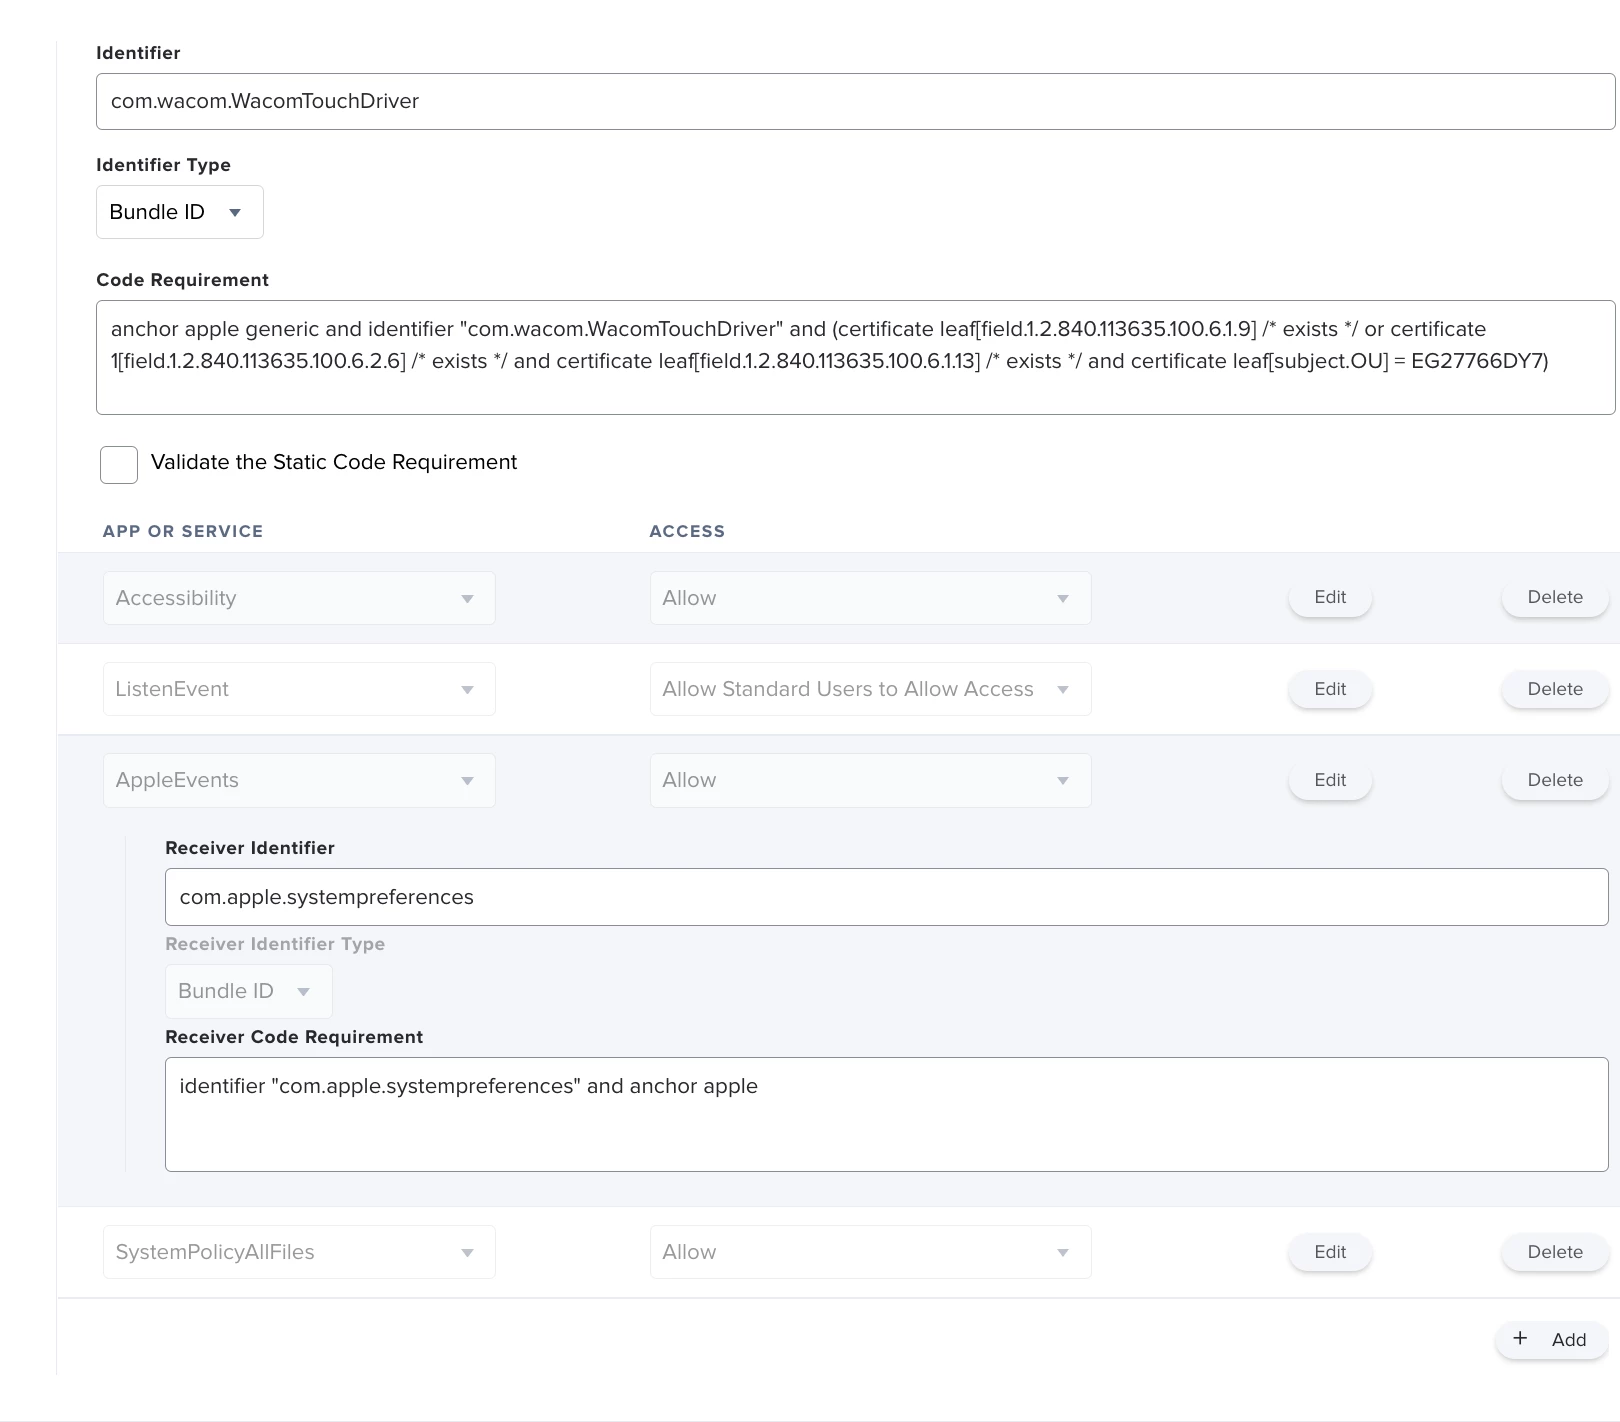Click the Code Requirement text area
This screenshot has height=1422, width=1620.
pyautogui.click(x=855, y=357)
